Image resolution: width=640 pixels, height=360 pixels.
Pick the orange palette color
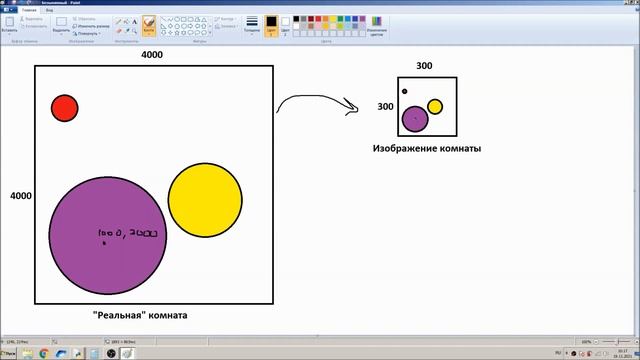(326, 19)
